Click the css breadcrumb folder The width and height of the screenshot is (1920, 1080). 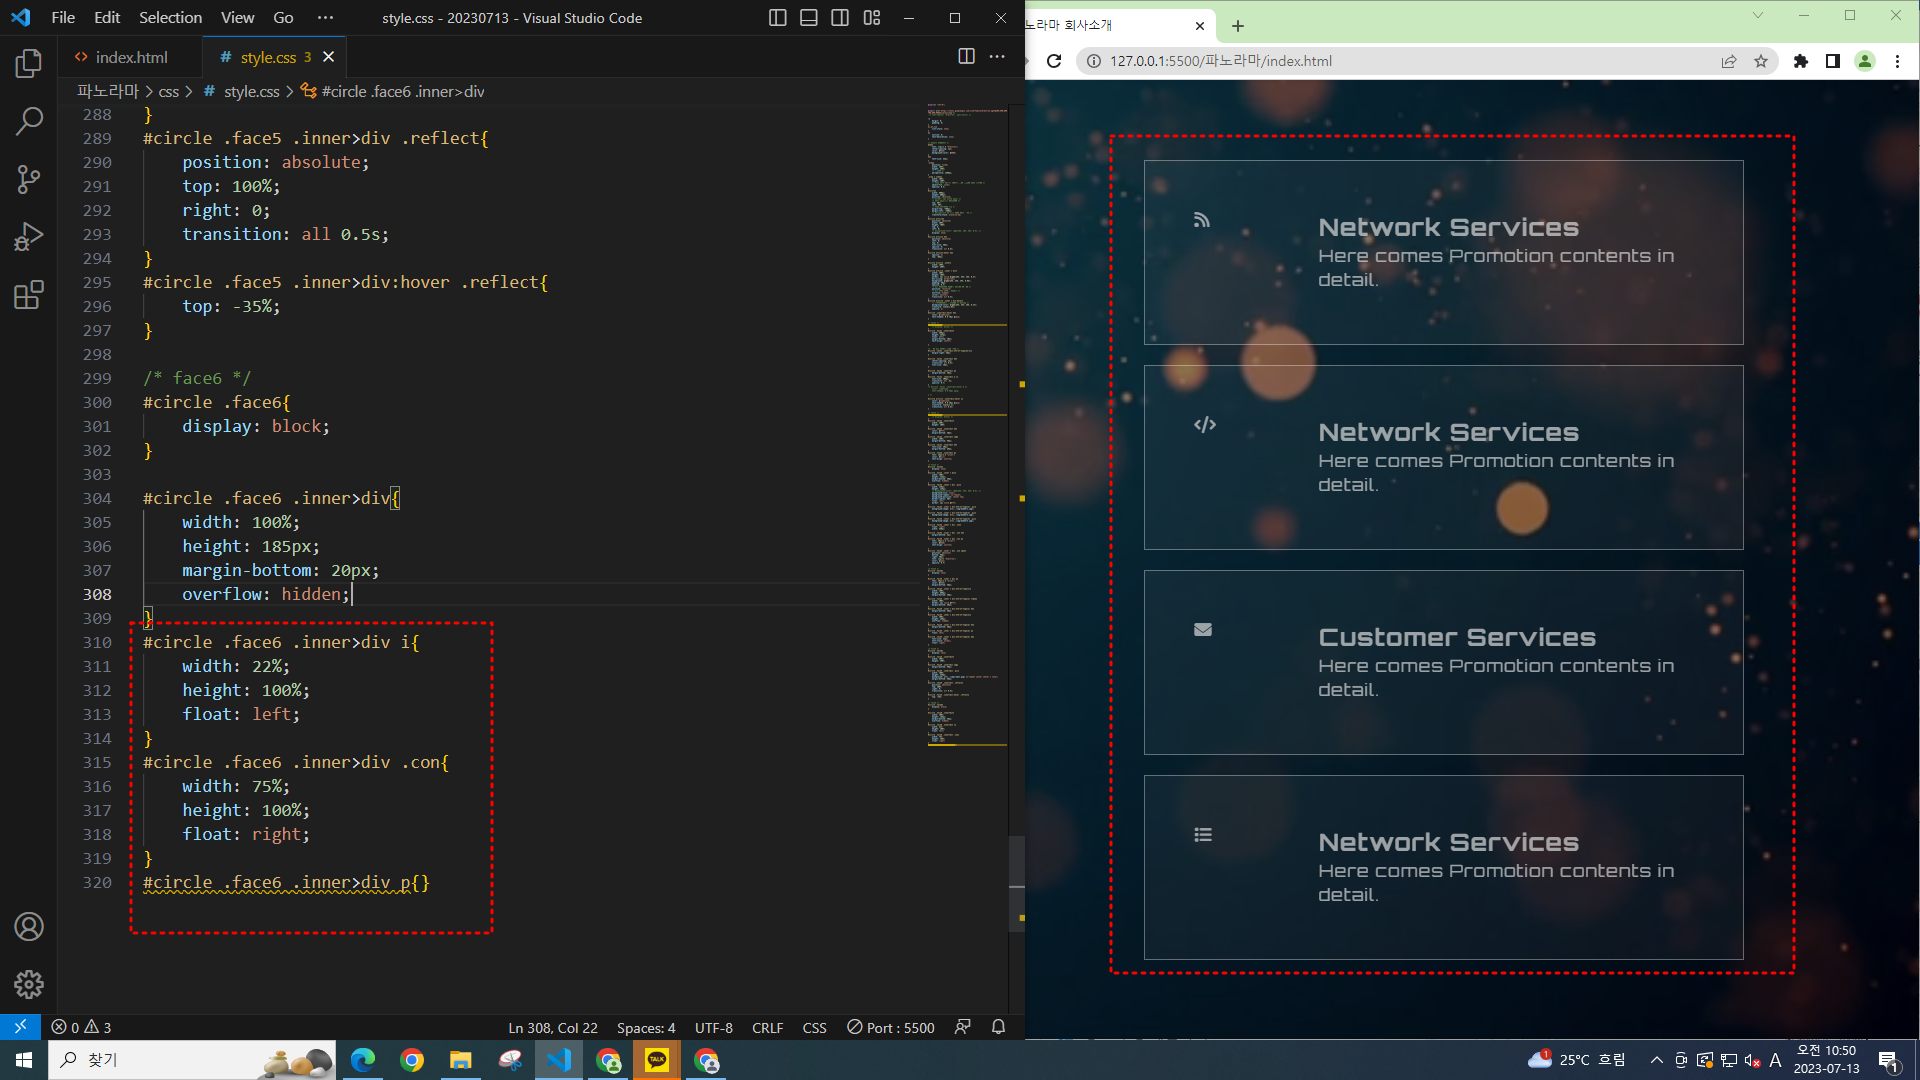(x=168, y=91)
